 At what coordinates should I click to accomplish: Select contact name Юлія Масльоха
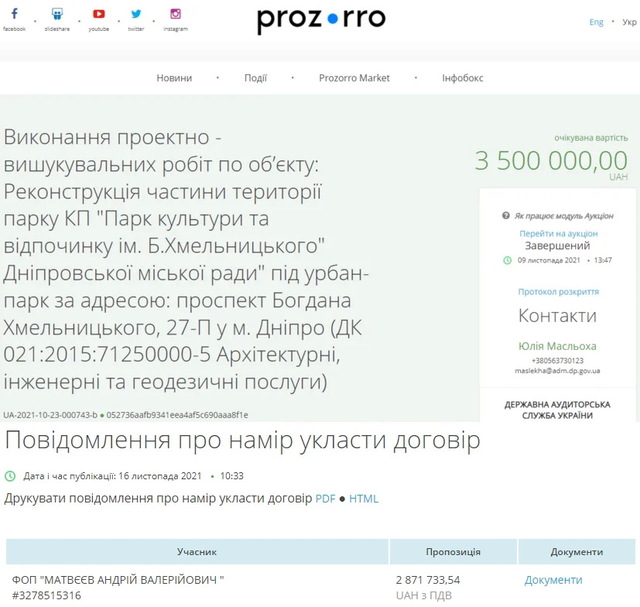pyautogui.click(x=557, y=346)
